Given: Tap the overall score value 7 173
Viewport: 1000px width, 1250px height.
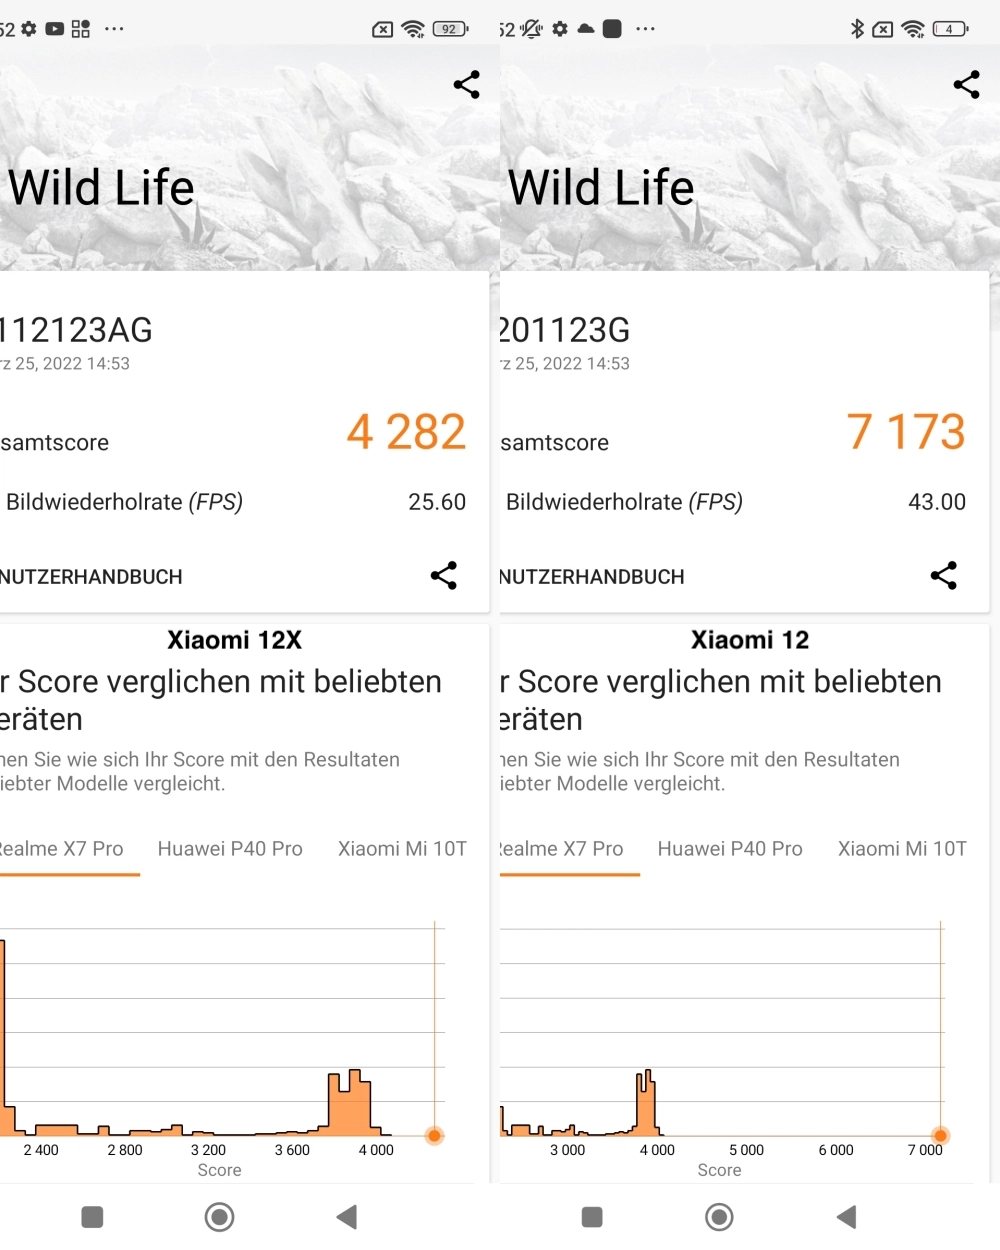Looking at the screenshot, I should (906, 432).
